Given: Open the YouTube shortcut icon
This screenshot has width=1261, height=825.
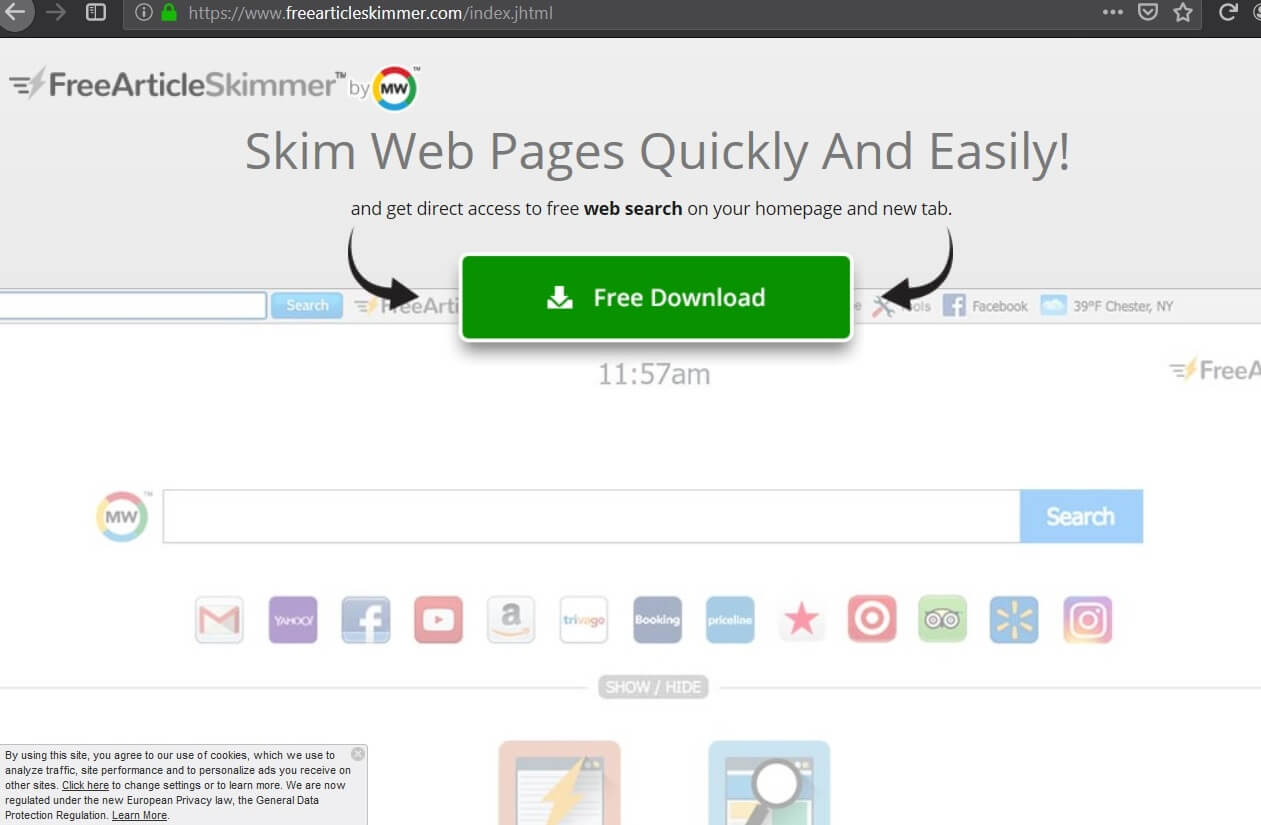Looking at the screenshot, I should [x=438, y=620].
